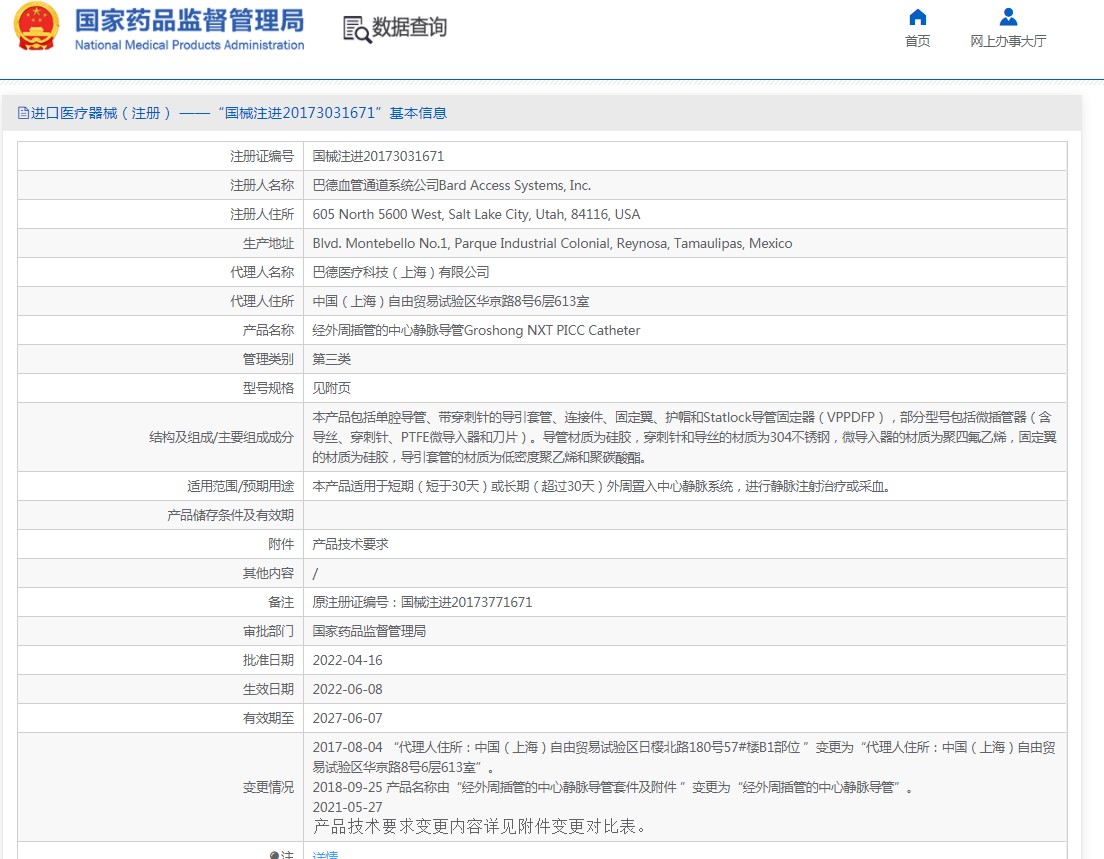Select the 审批部门 label
Image resolution: width=1104 pixels, height=859 pixels.
click(x=268, y=631)
